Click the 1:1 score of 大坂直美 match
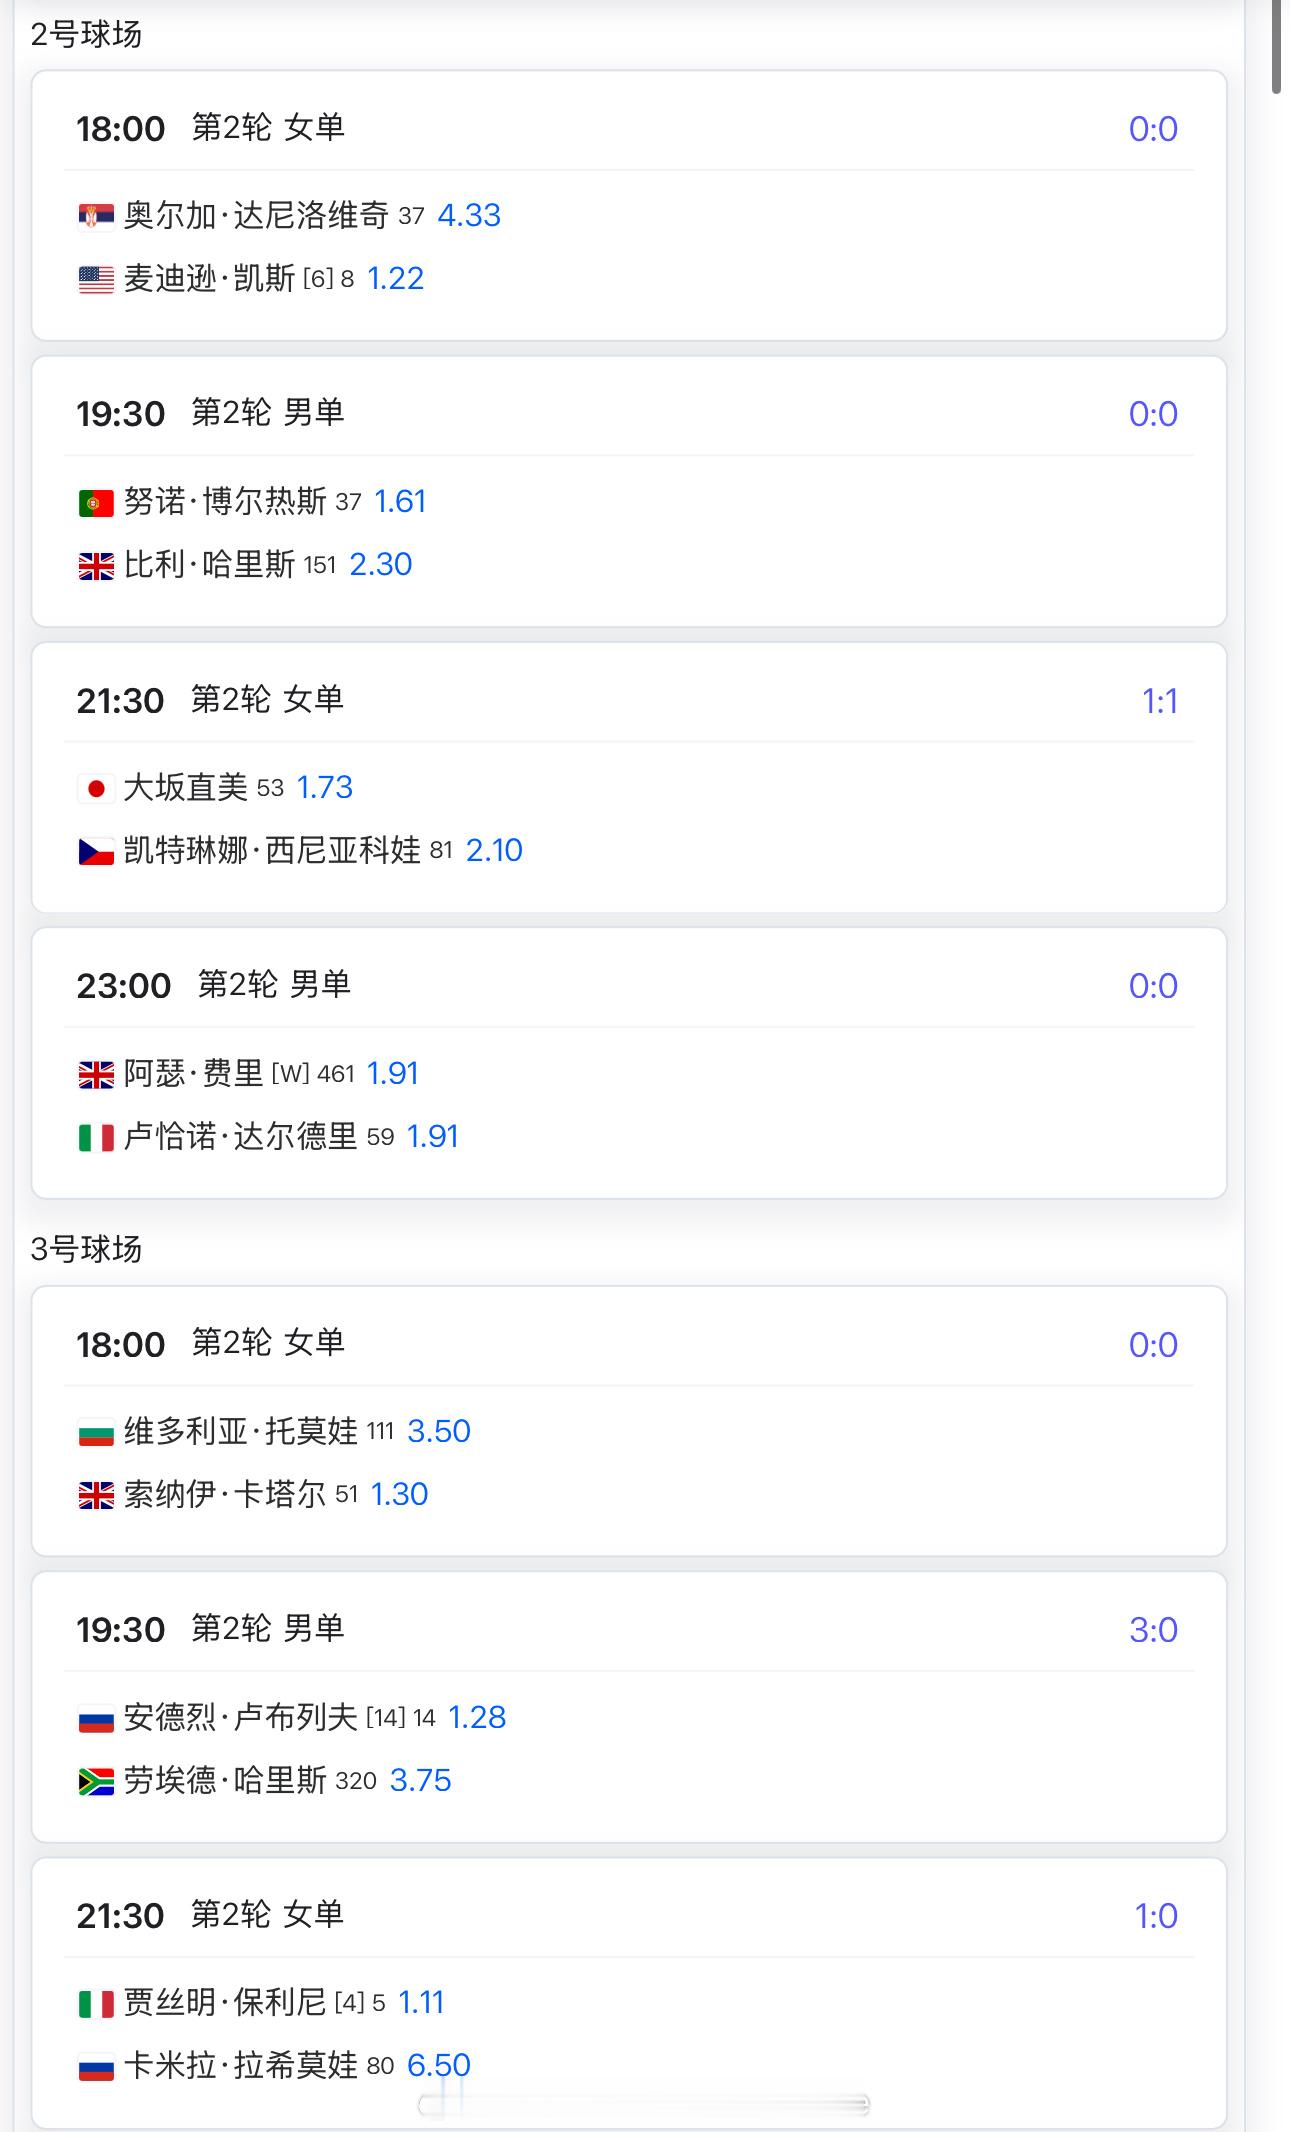 click(1160, 701)
